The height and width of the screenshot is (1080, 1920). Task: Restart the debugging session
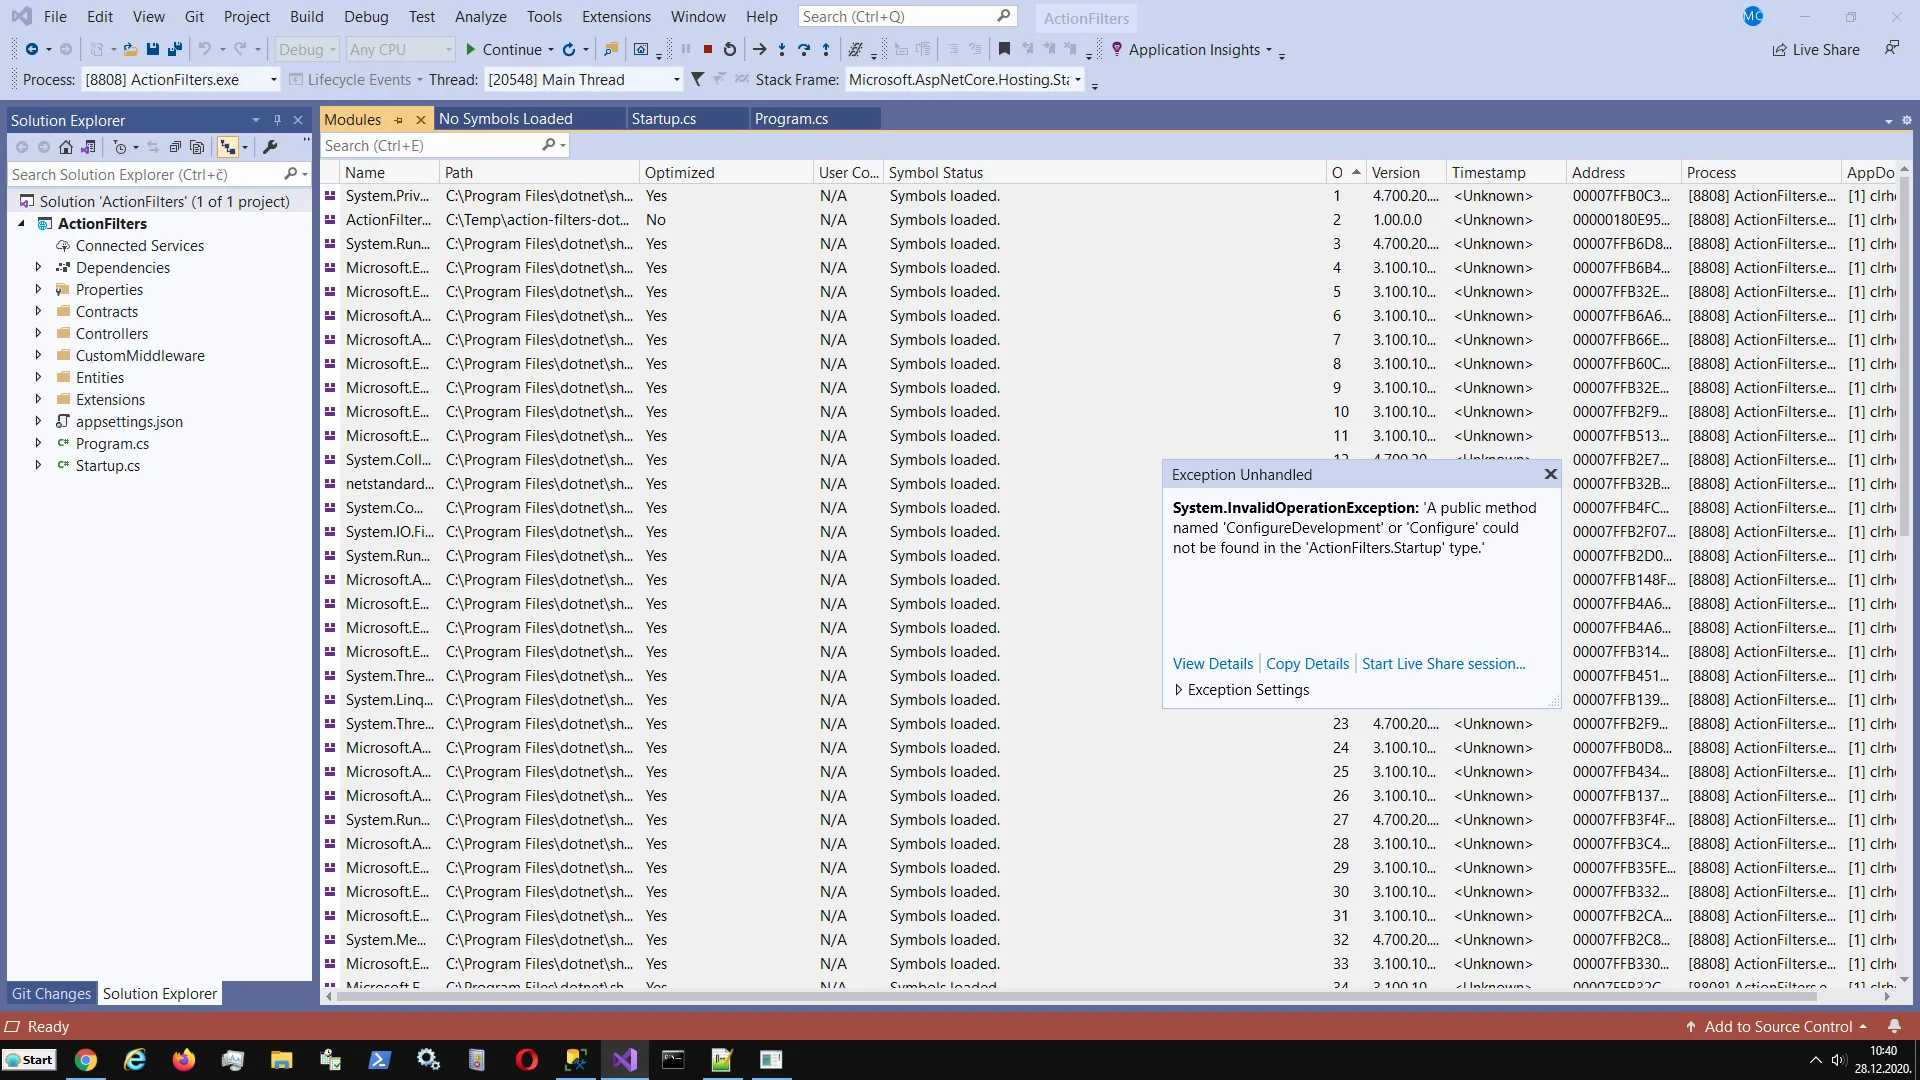(730, 49)
